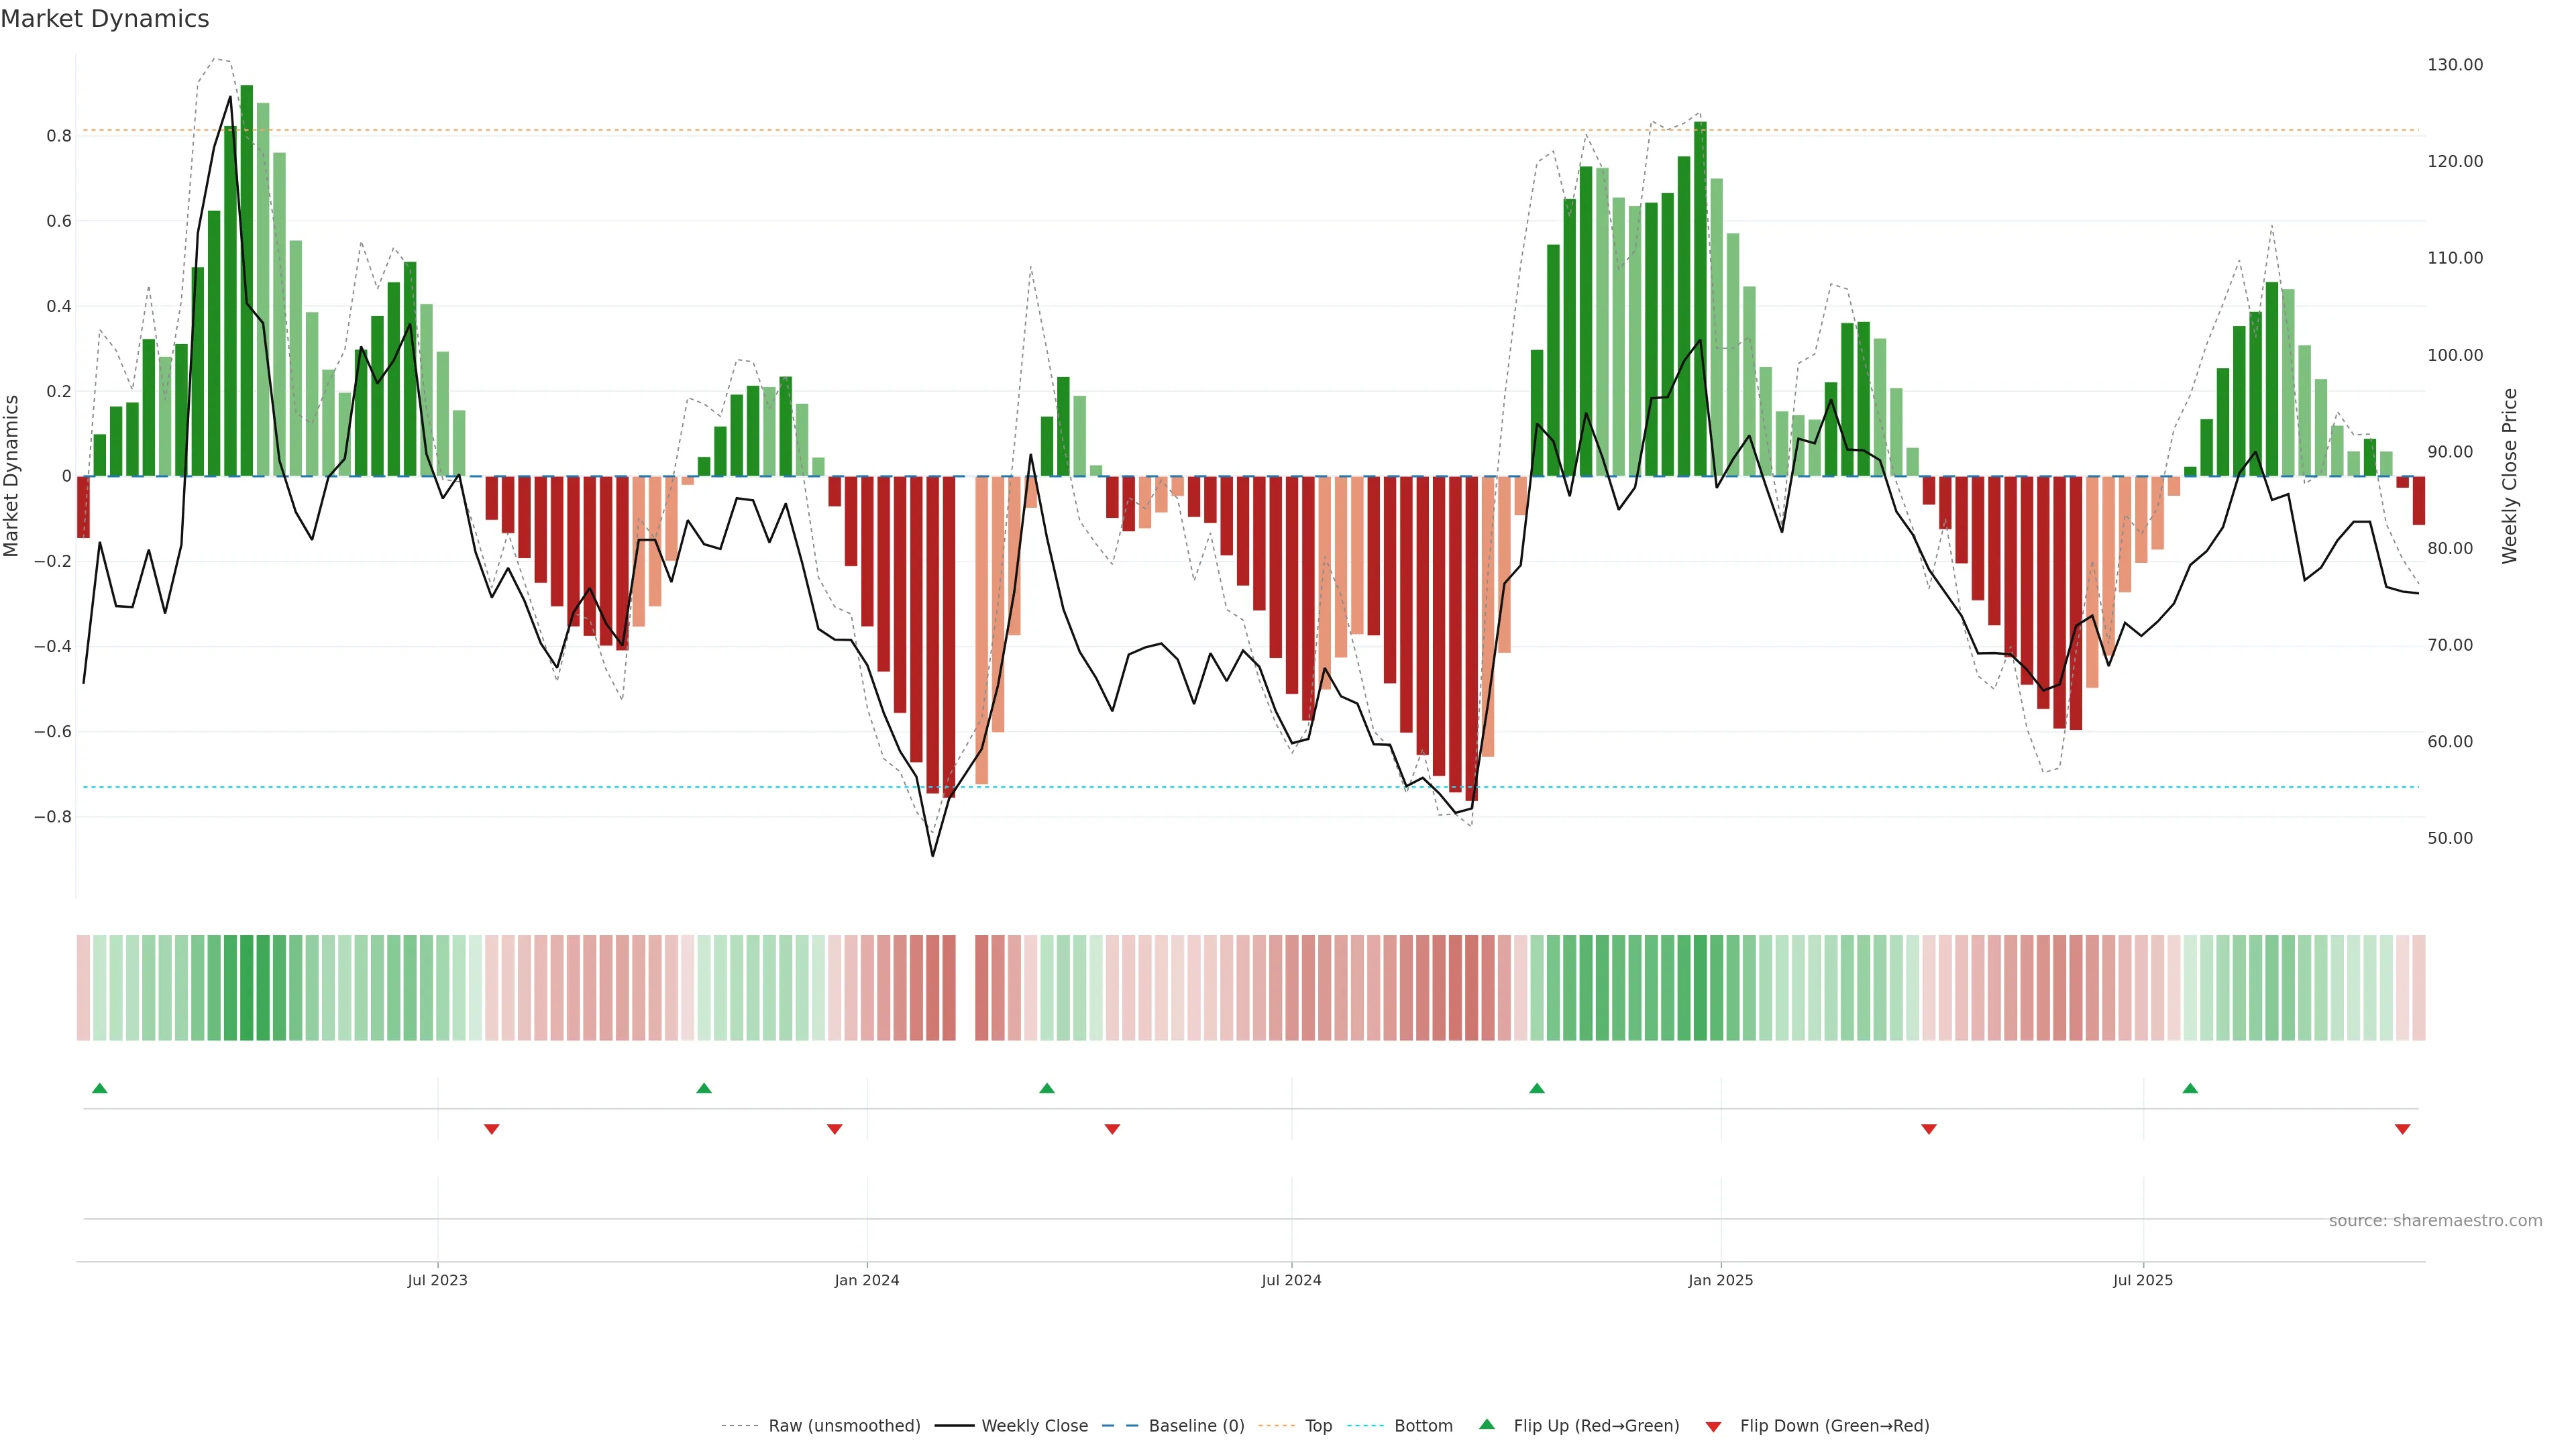Click Flip Down marker right after Jul 2023
The width and height of the screenshot is (2576, 1449).
491,1129
